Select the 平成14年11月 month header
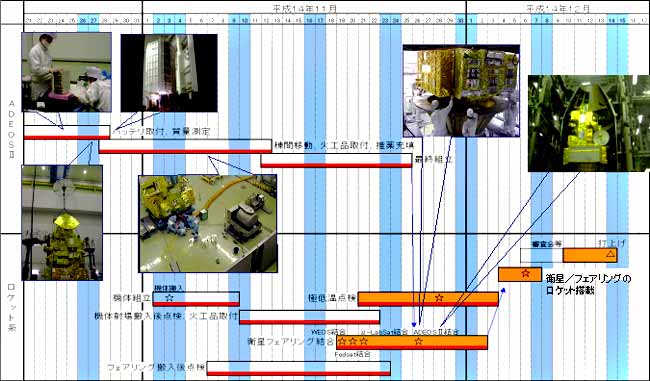The image size is (650, 381). click(304, 8)
